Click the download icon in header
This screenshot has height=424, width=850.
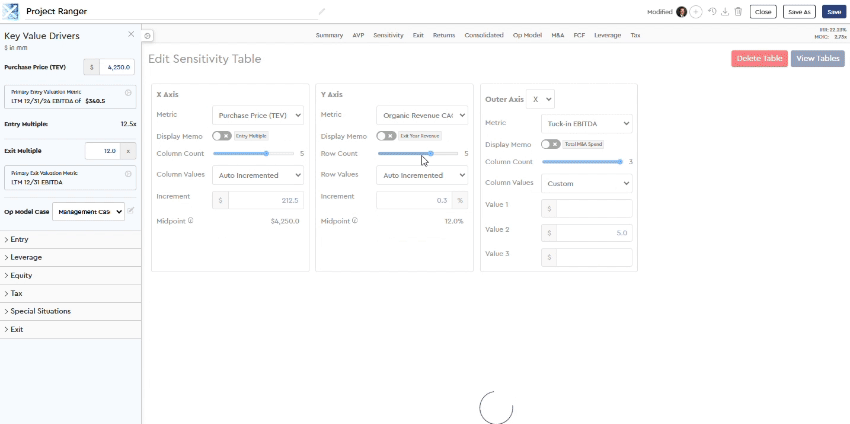click(x=725, y=12)
